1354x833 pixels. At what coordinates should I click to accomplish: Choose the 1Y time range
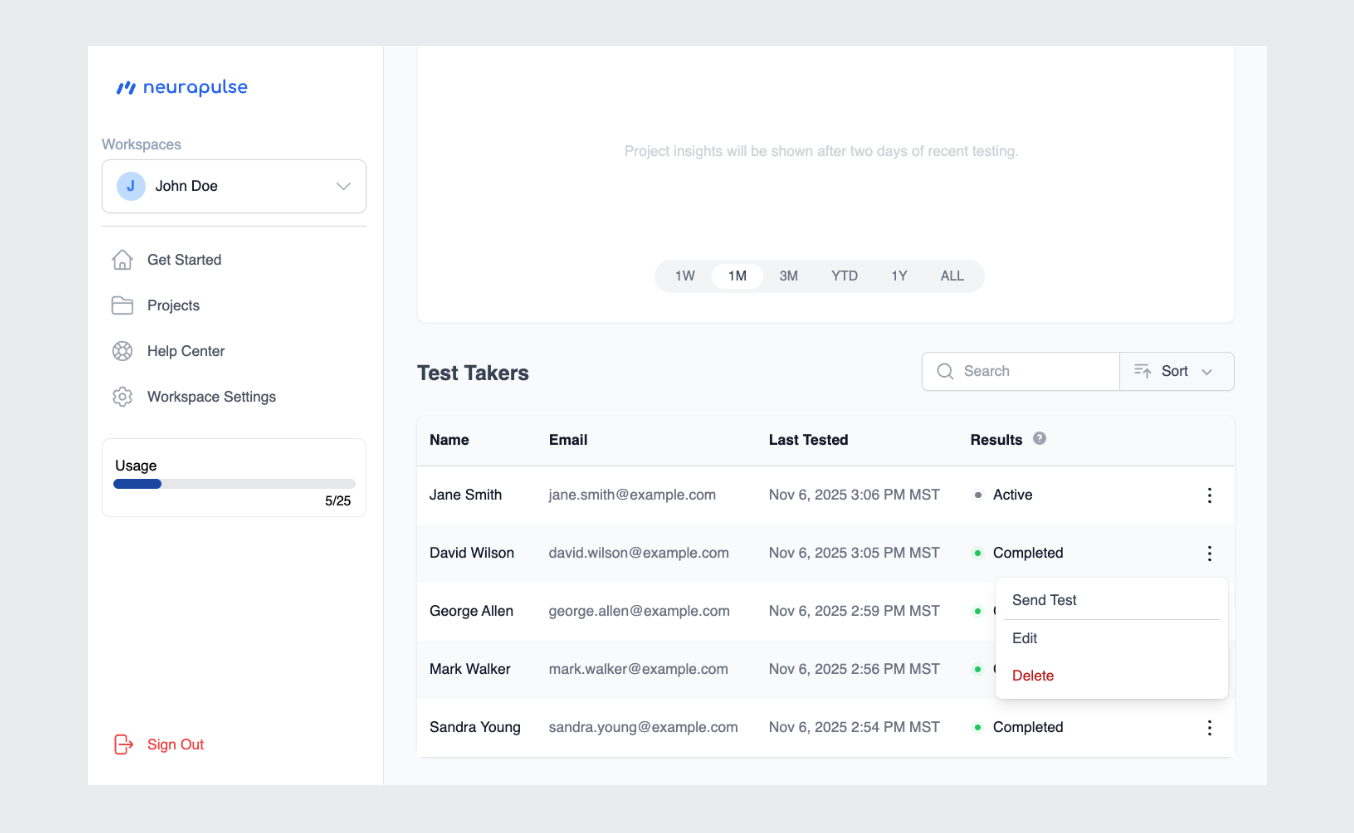coord(899,276)
